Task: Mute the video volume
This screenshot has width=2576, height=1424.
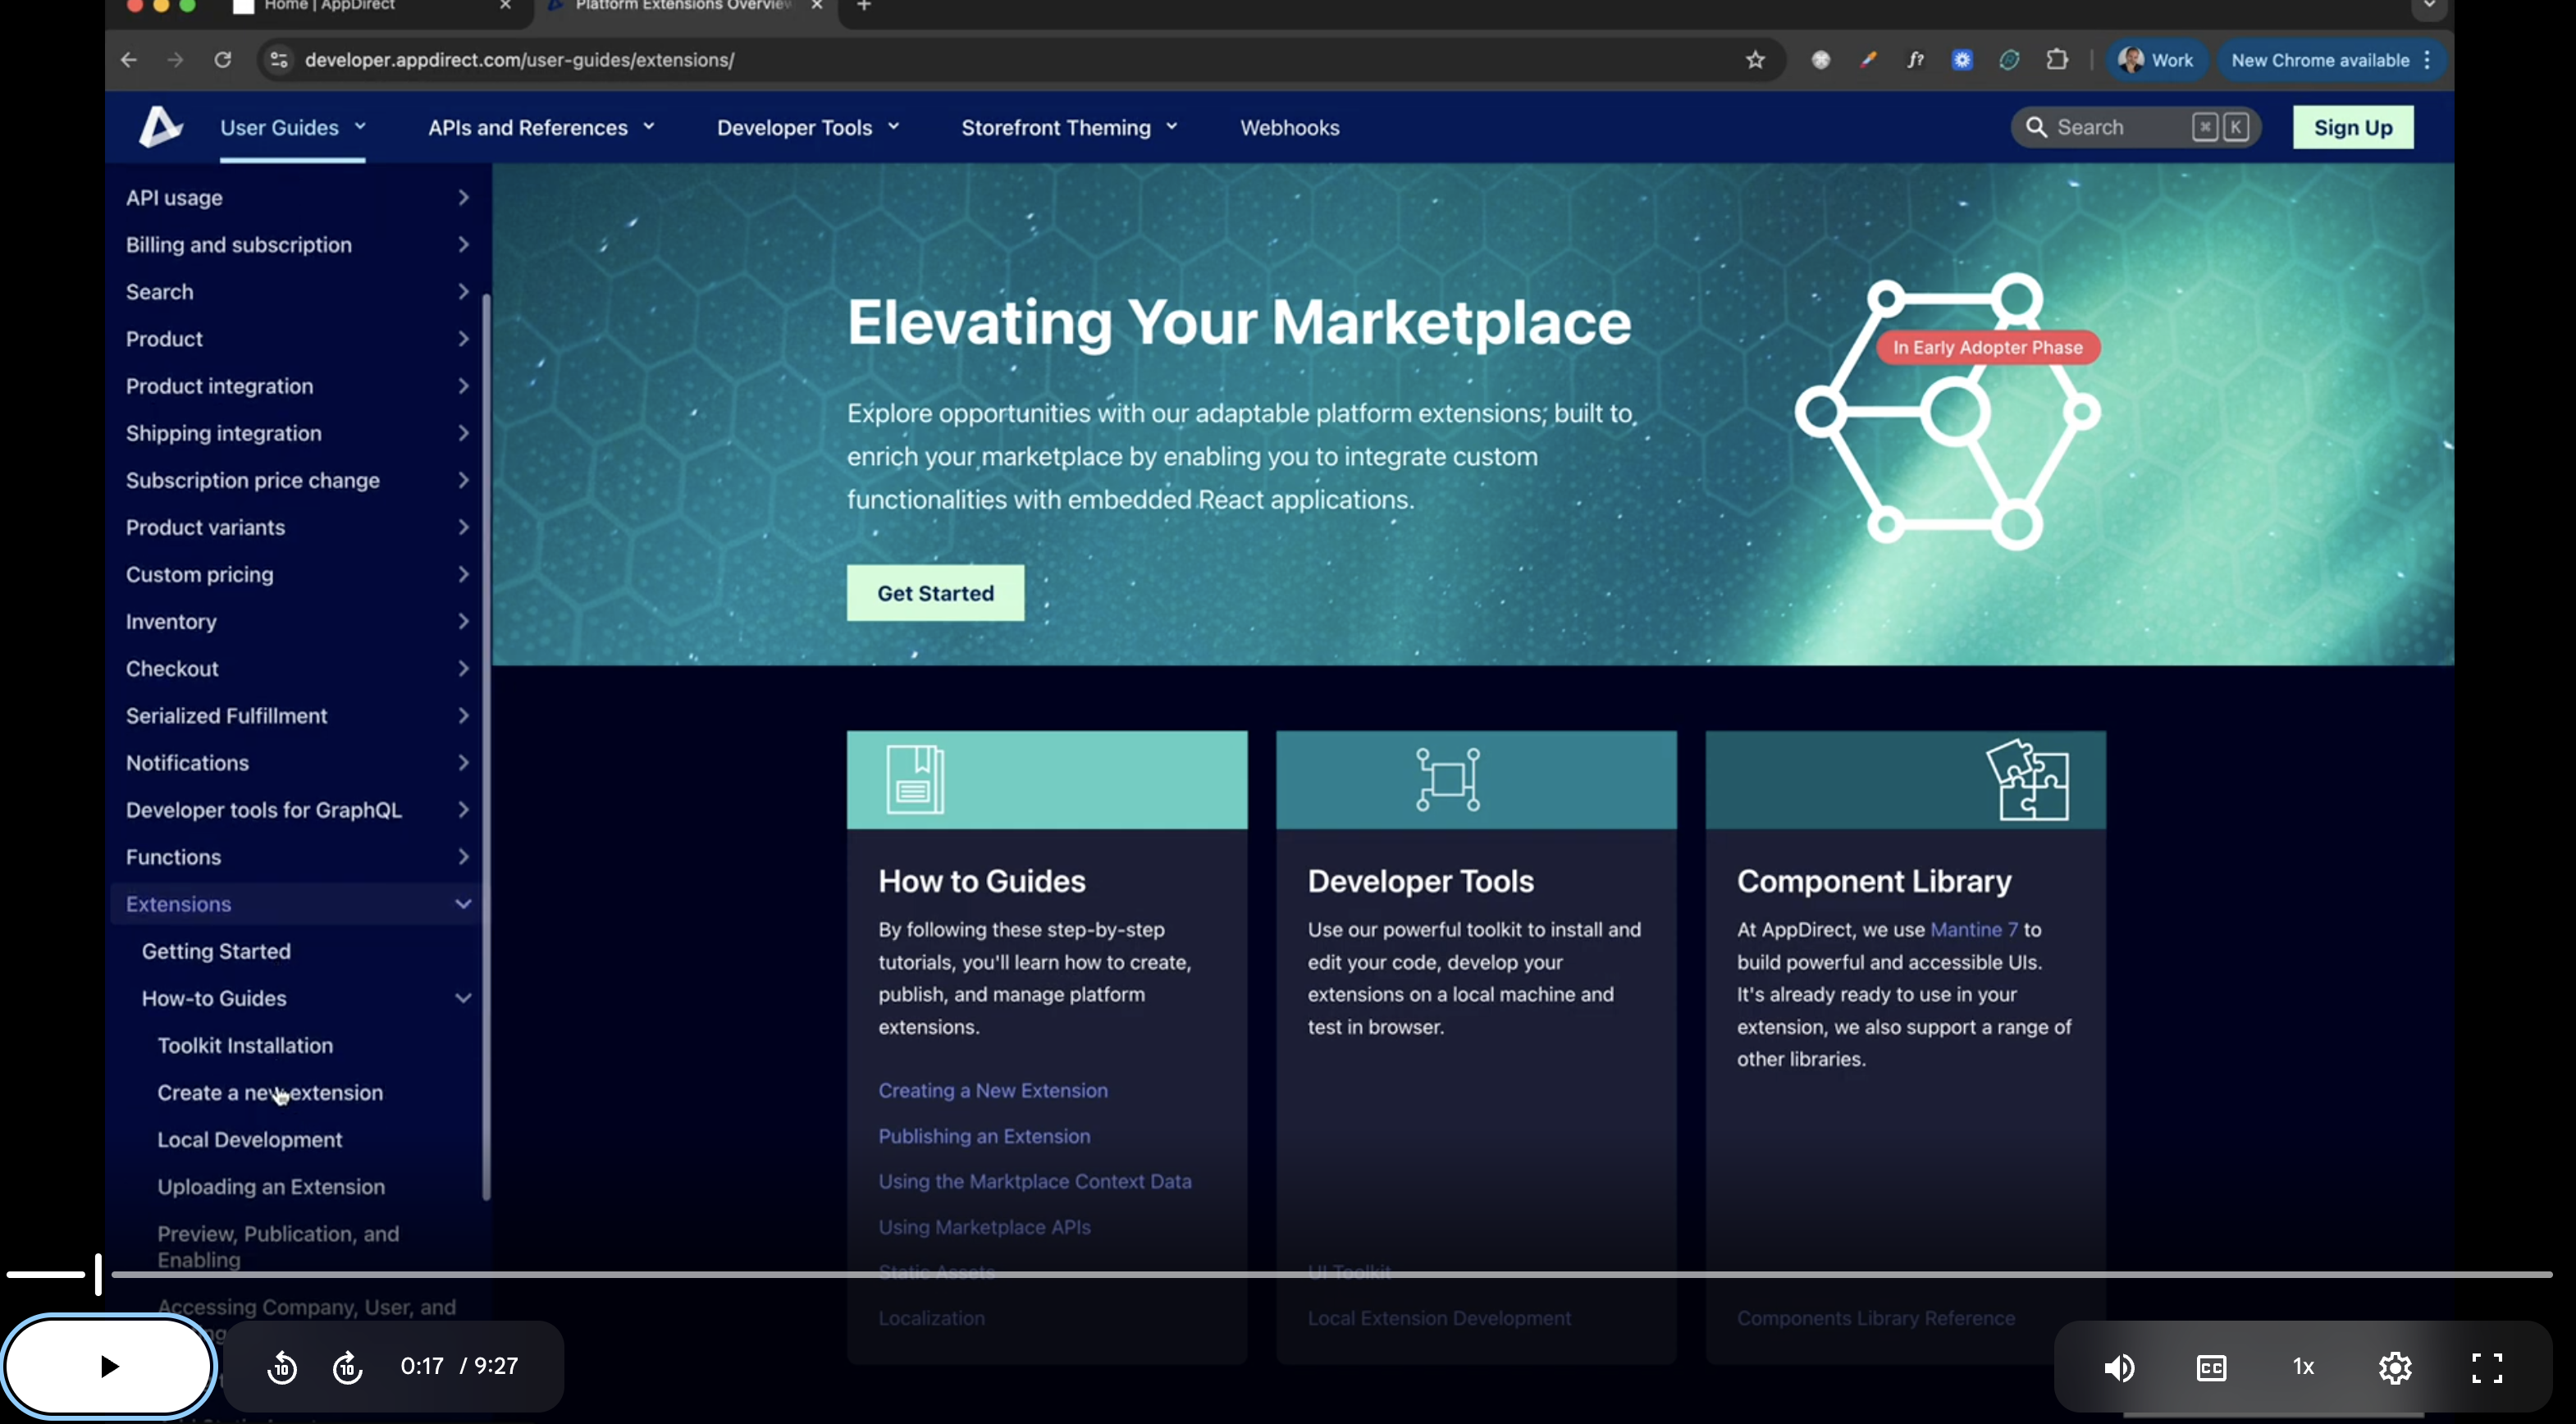Action: pos(2119,1366)
